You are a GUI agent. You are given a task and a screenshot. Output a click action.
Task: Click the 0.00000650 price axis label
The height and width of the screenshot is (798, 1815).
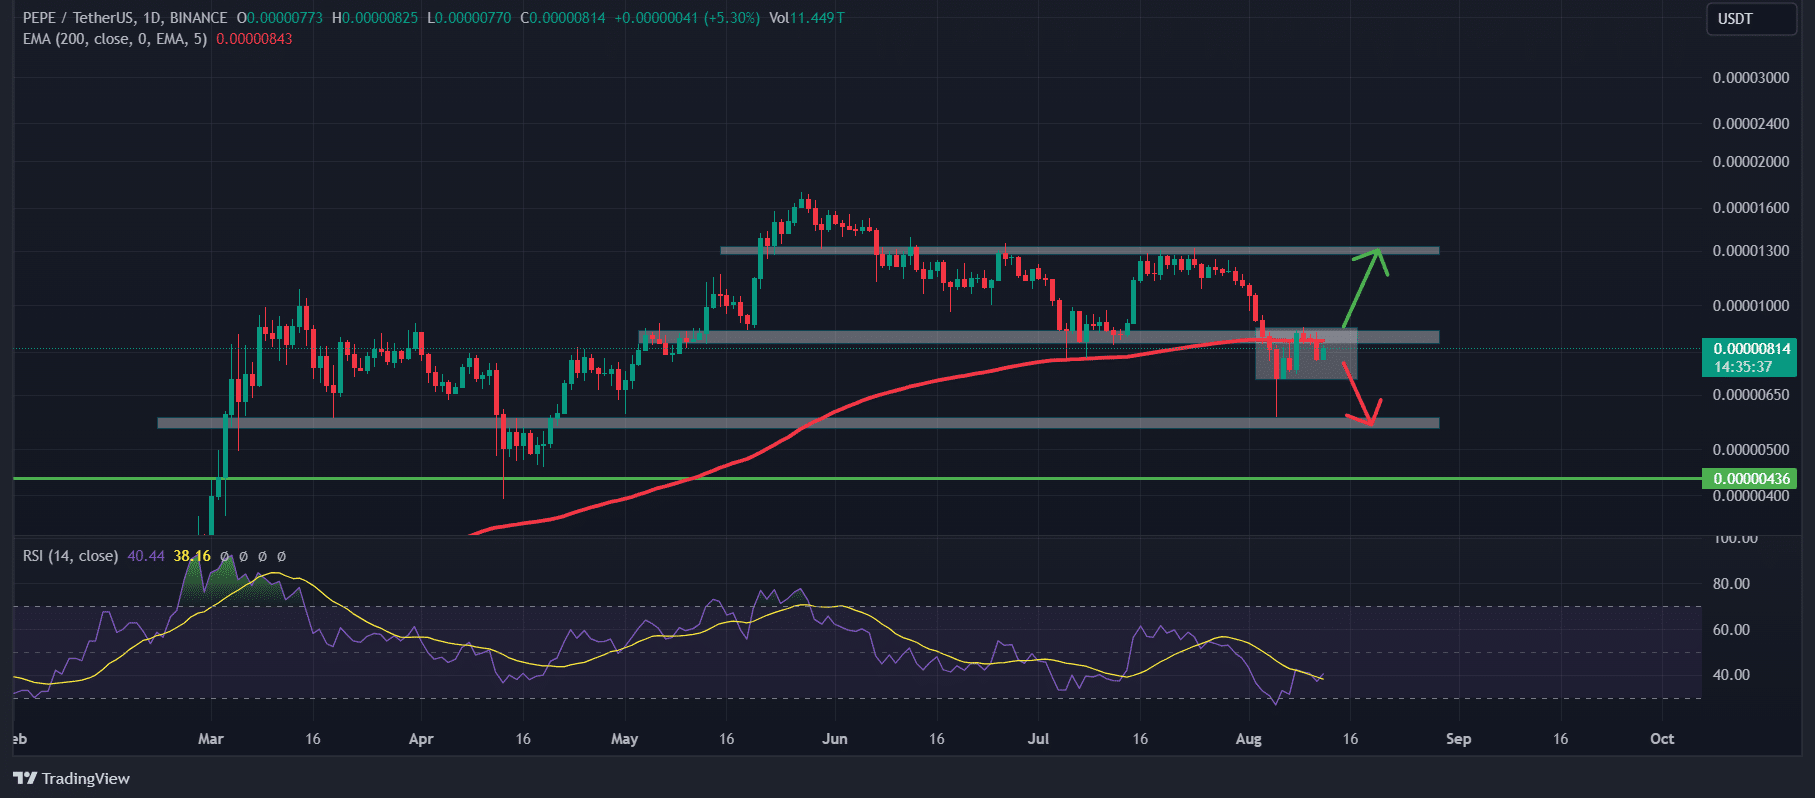pyautogui.click(x=1750, y=395)
